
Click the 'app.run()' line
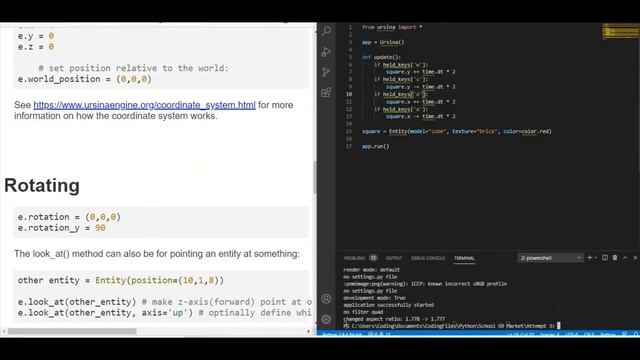tap(375, 146)
